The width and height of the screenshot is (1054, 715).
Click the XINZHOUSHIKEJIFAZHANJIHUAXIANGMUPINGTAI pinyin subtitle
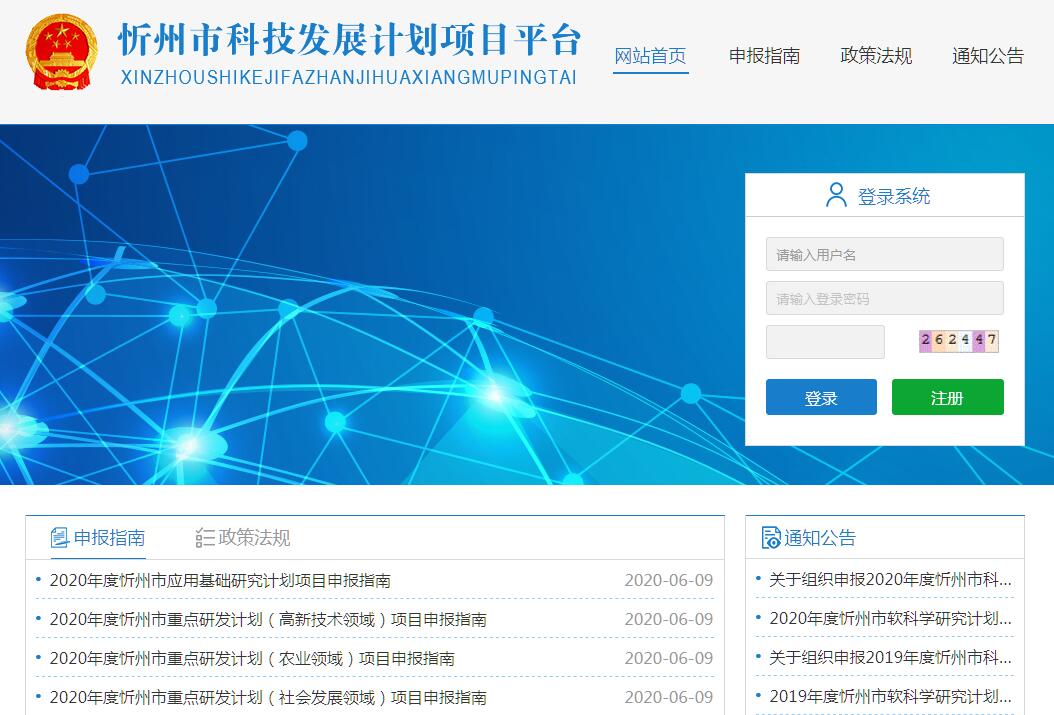pos(349,77)
